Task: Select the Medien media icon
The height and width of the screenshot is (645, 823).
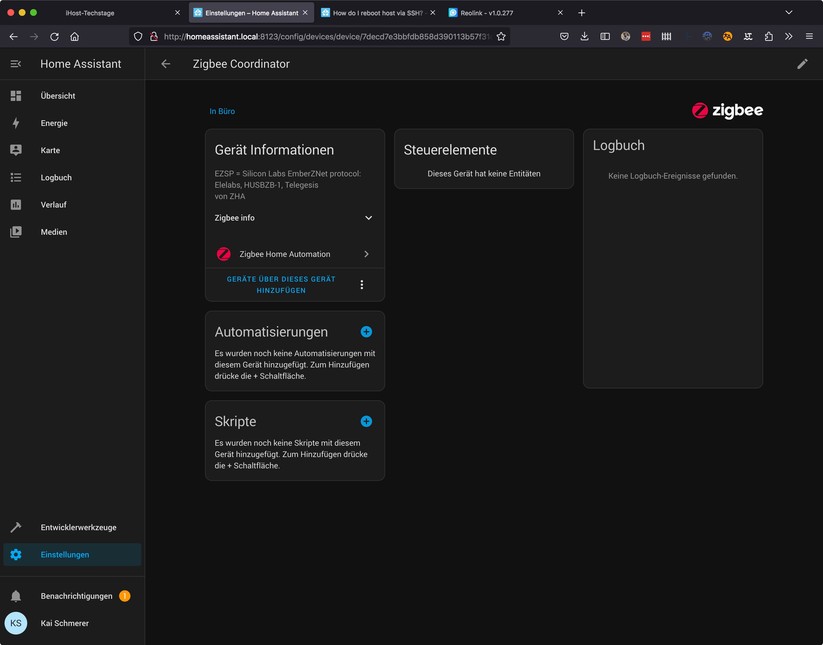Action: pyautogui.click(x=16, y=231)
